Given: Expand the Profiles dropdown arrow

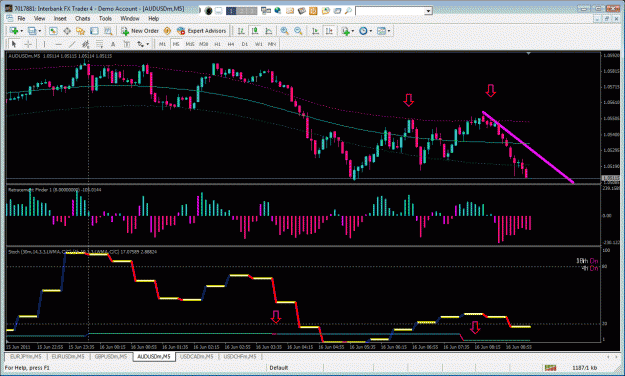Looking at the screenshot, I should 39,31.
